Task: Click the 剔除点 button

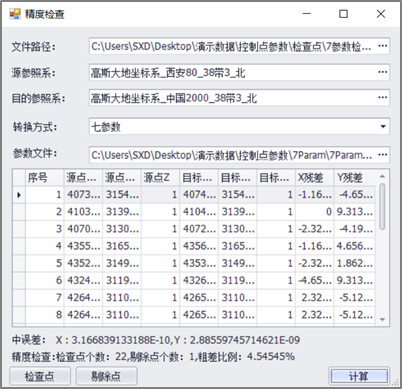Action: 106,376
